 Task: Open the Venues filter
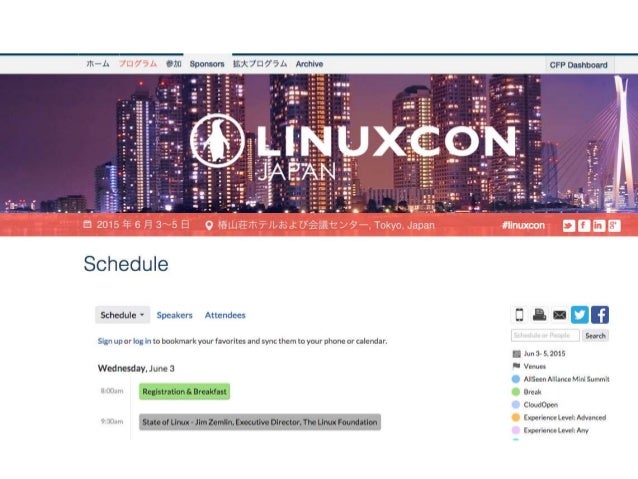(535, 366)
